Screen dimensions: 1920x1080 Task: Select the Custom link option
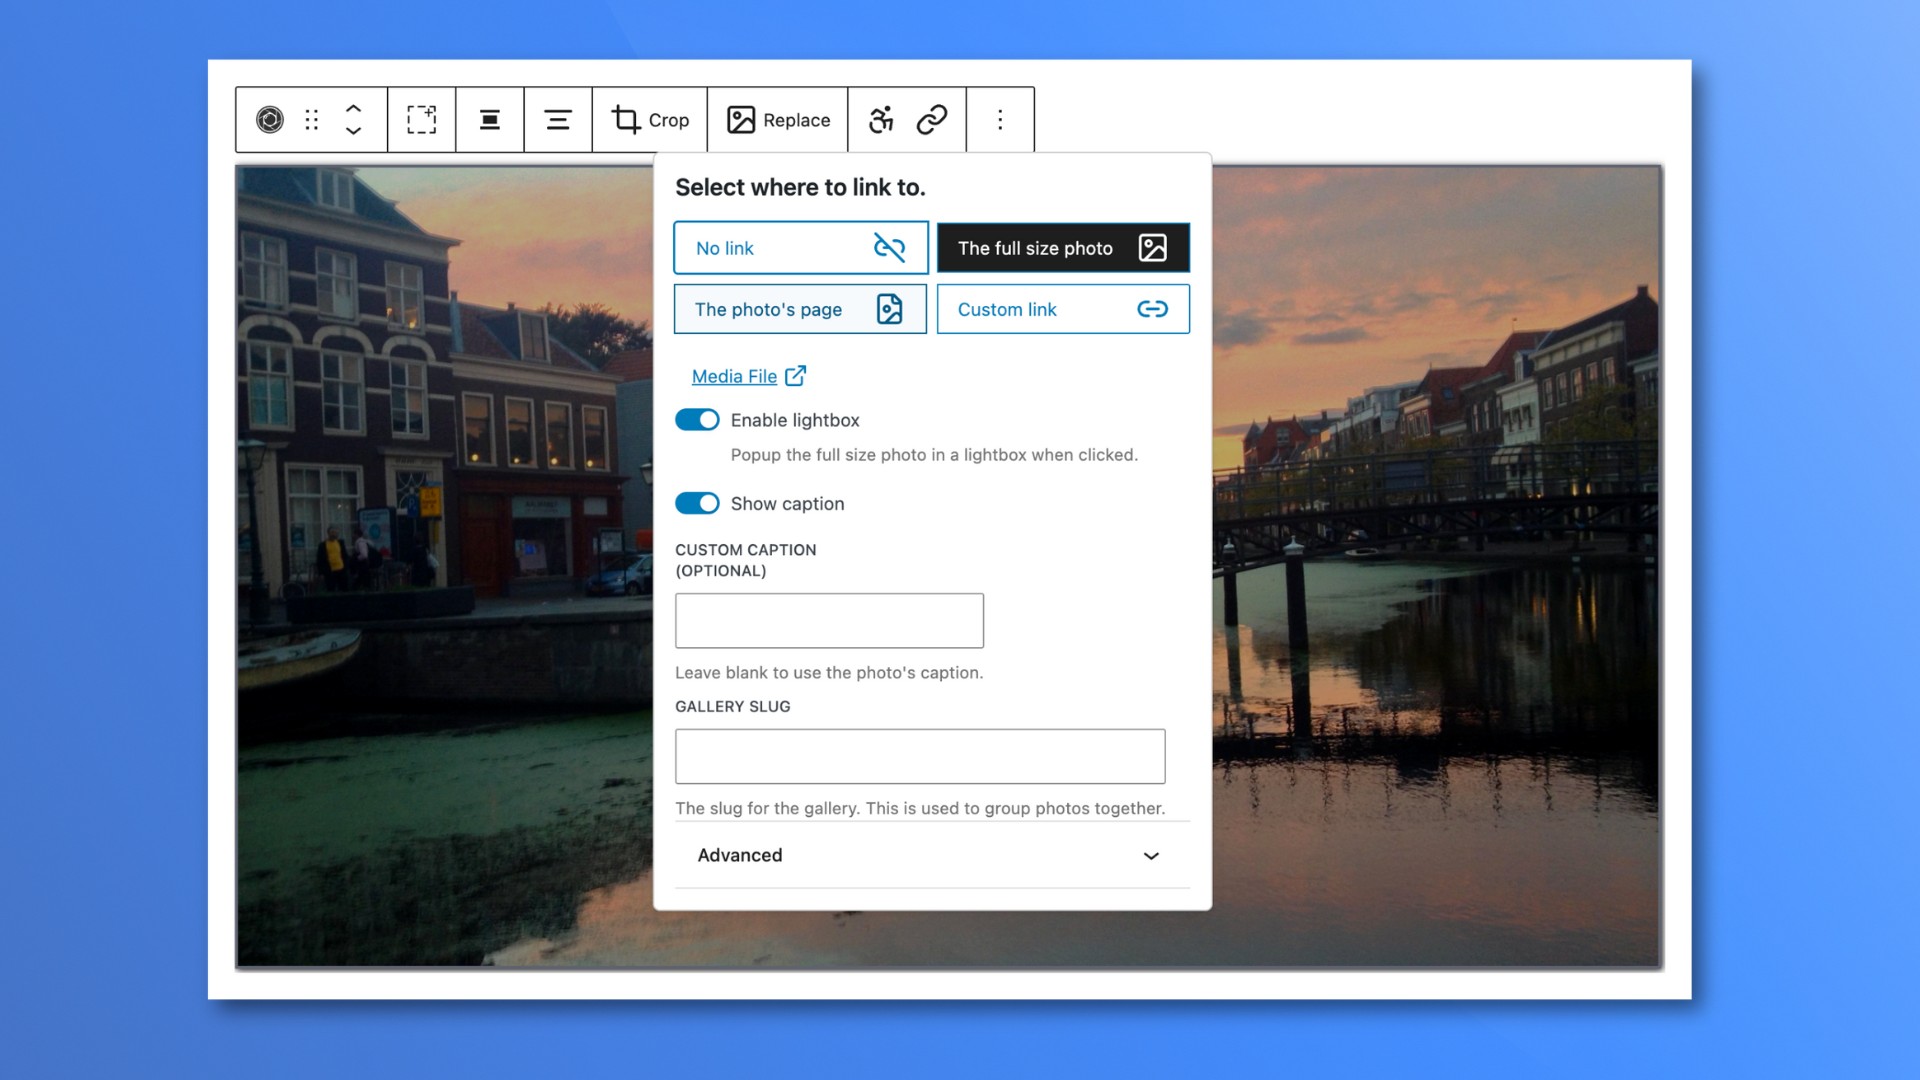[1062, 310]
